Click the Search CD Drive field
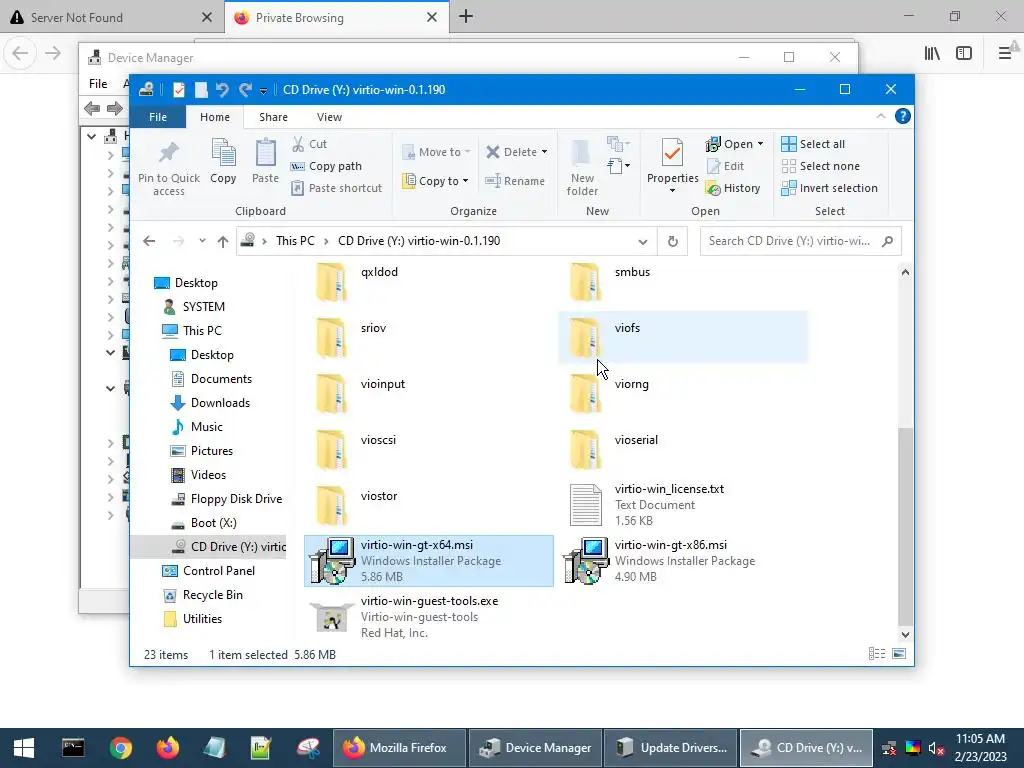Screen dimensions: 1024x768 point(800,241)
